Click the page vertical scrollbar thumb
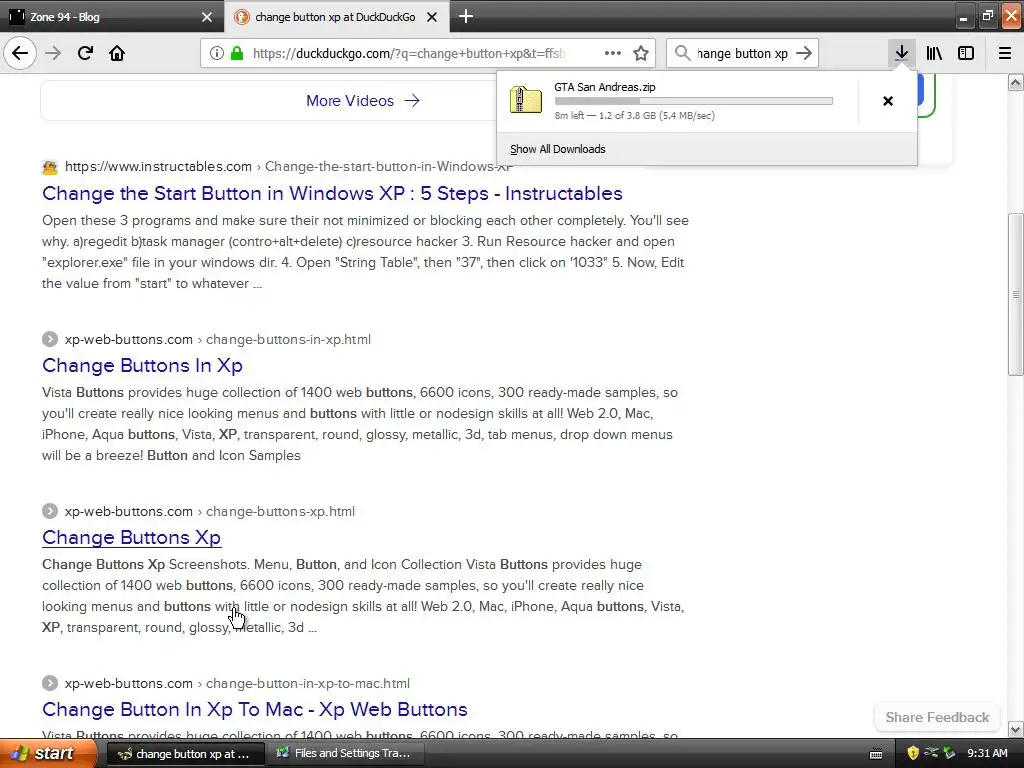Screen dimensions: 1024x768 coord(1015,294)
